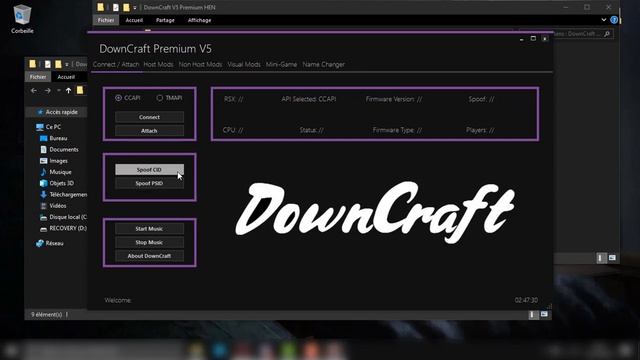Click Accueil tab in left Explorer window

coord(66,77)
